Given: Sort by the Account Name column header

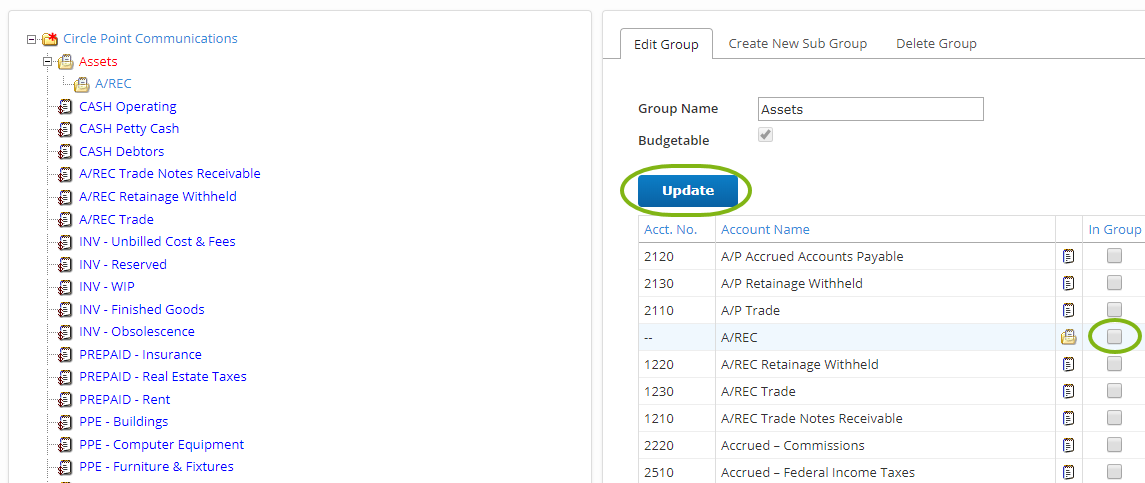Looking at the screenshot, I should tap(765, 229).
